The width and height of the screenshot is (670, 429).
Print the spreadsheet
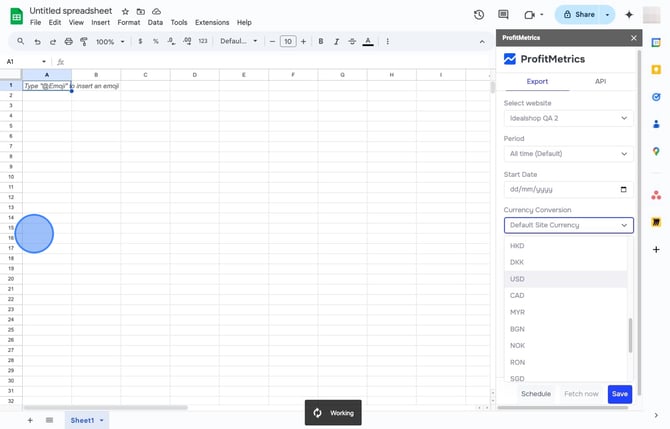coord(68,41)
